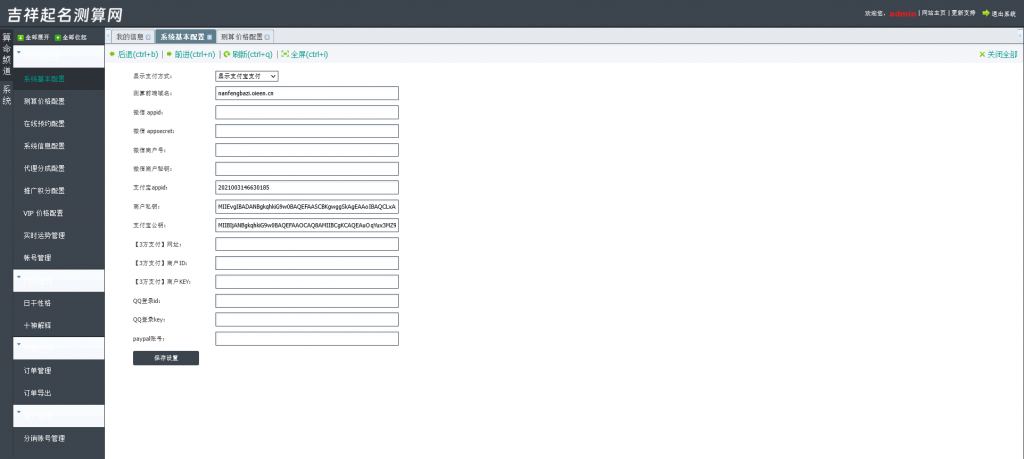The image size is (1024, 459).
Task: Click the 全部展开 expand-all icon
Action: [x=21, y=38]
